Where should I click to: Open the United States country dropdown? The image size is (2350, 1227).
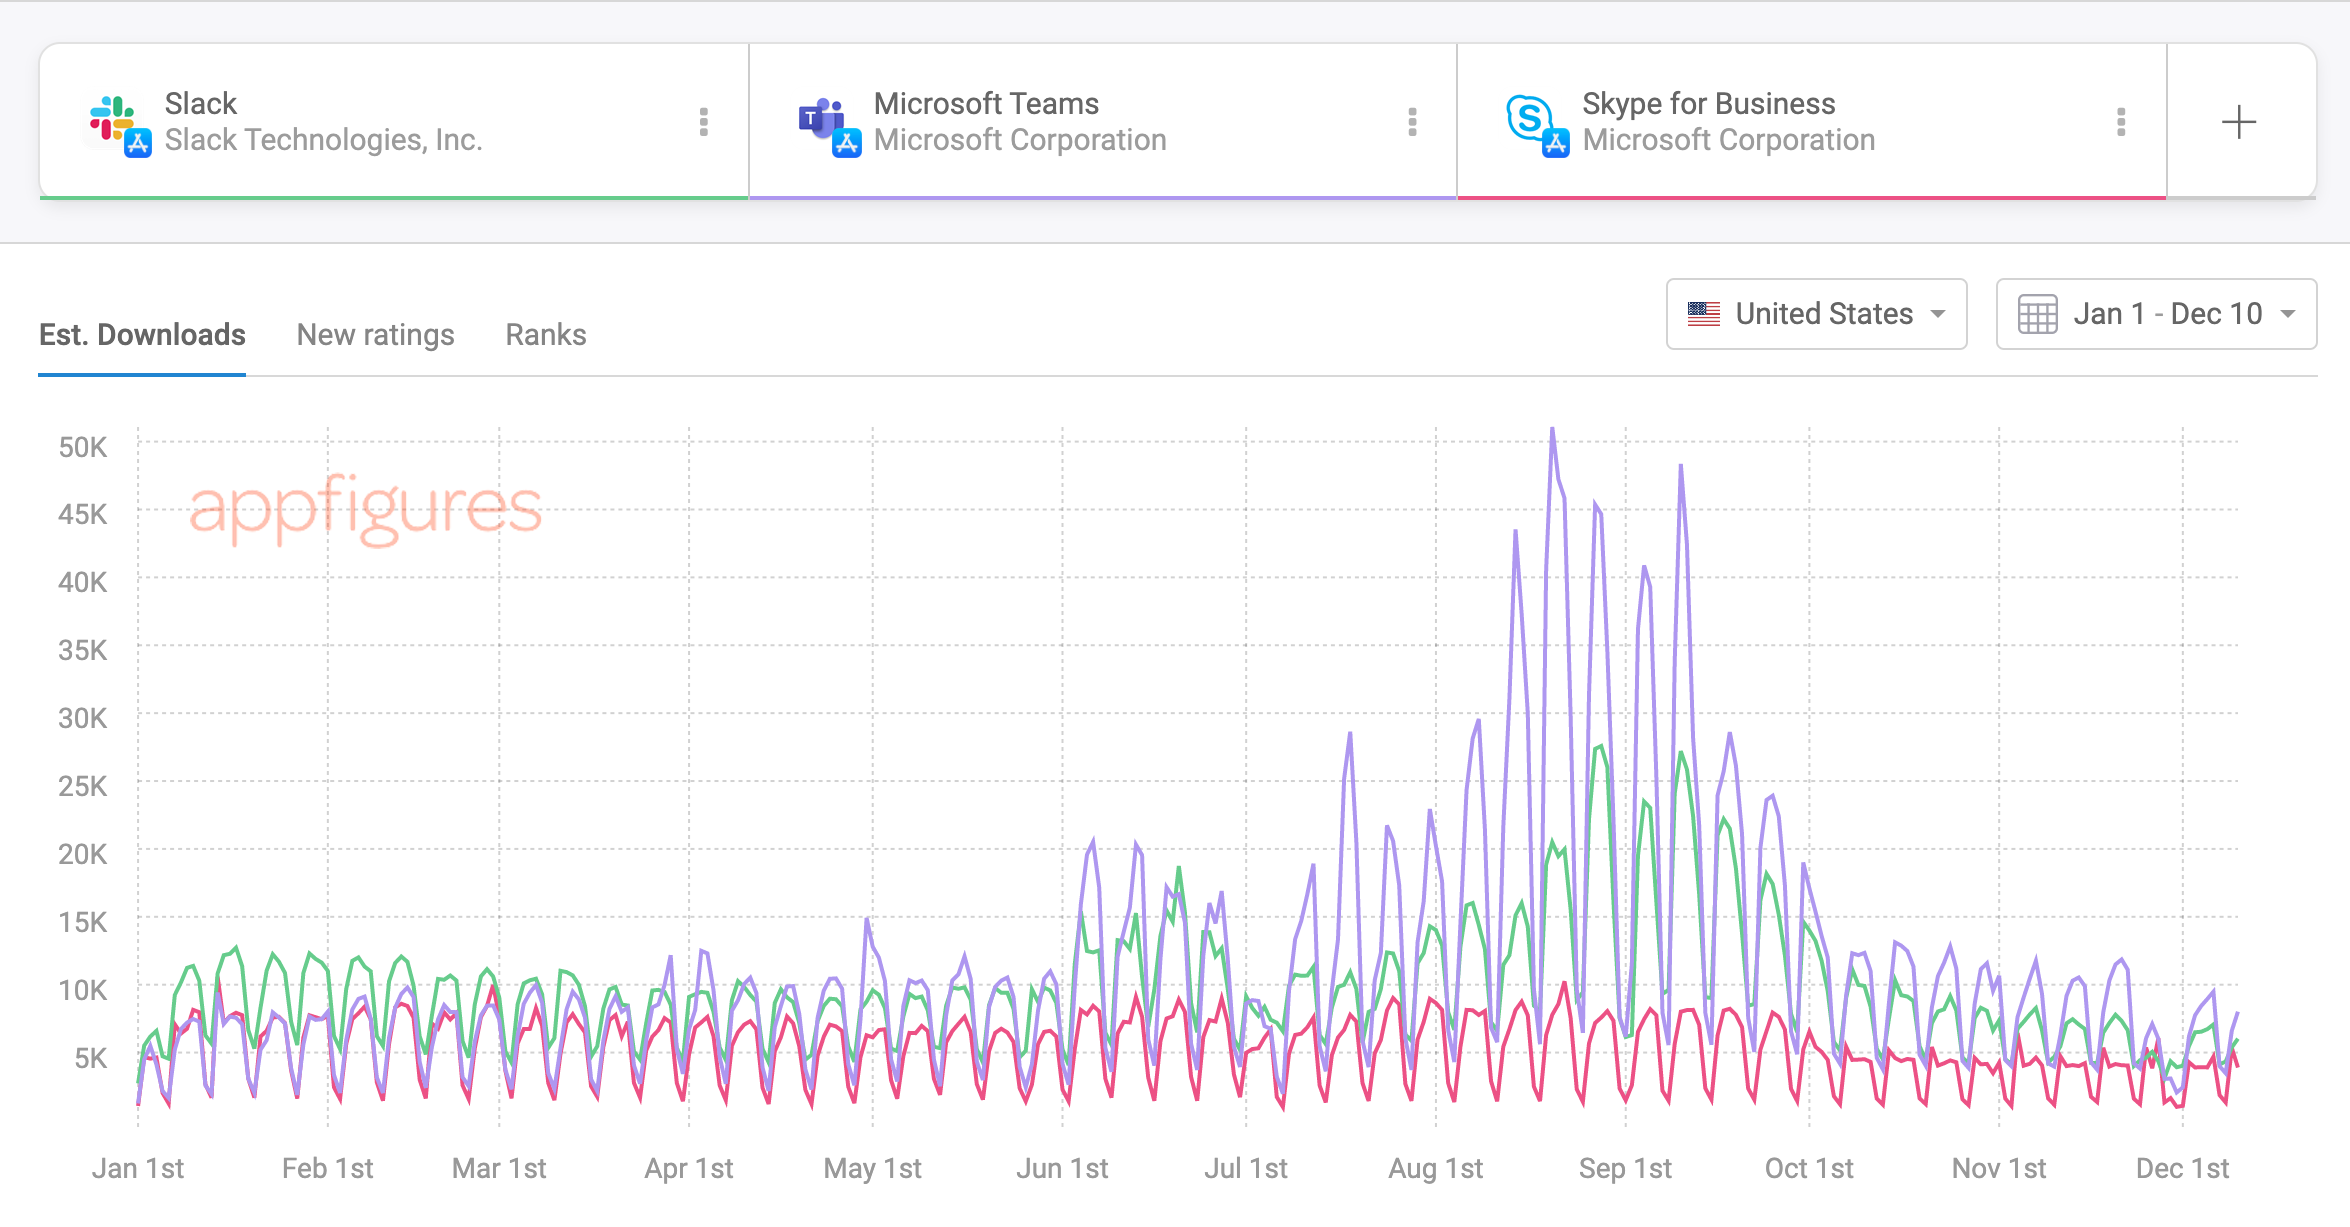[x=1816, y=314]
